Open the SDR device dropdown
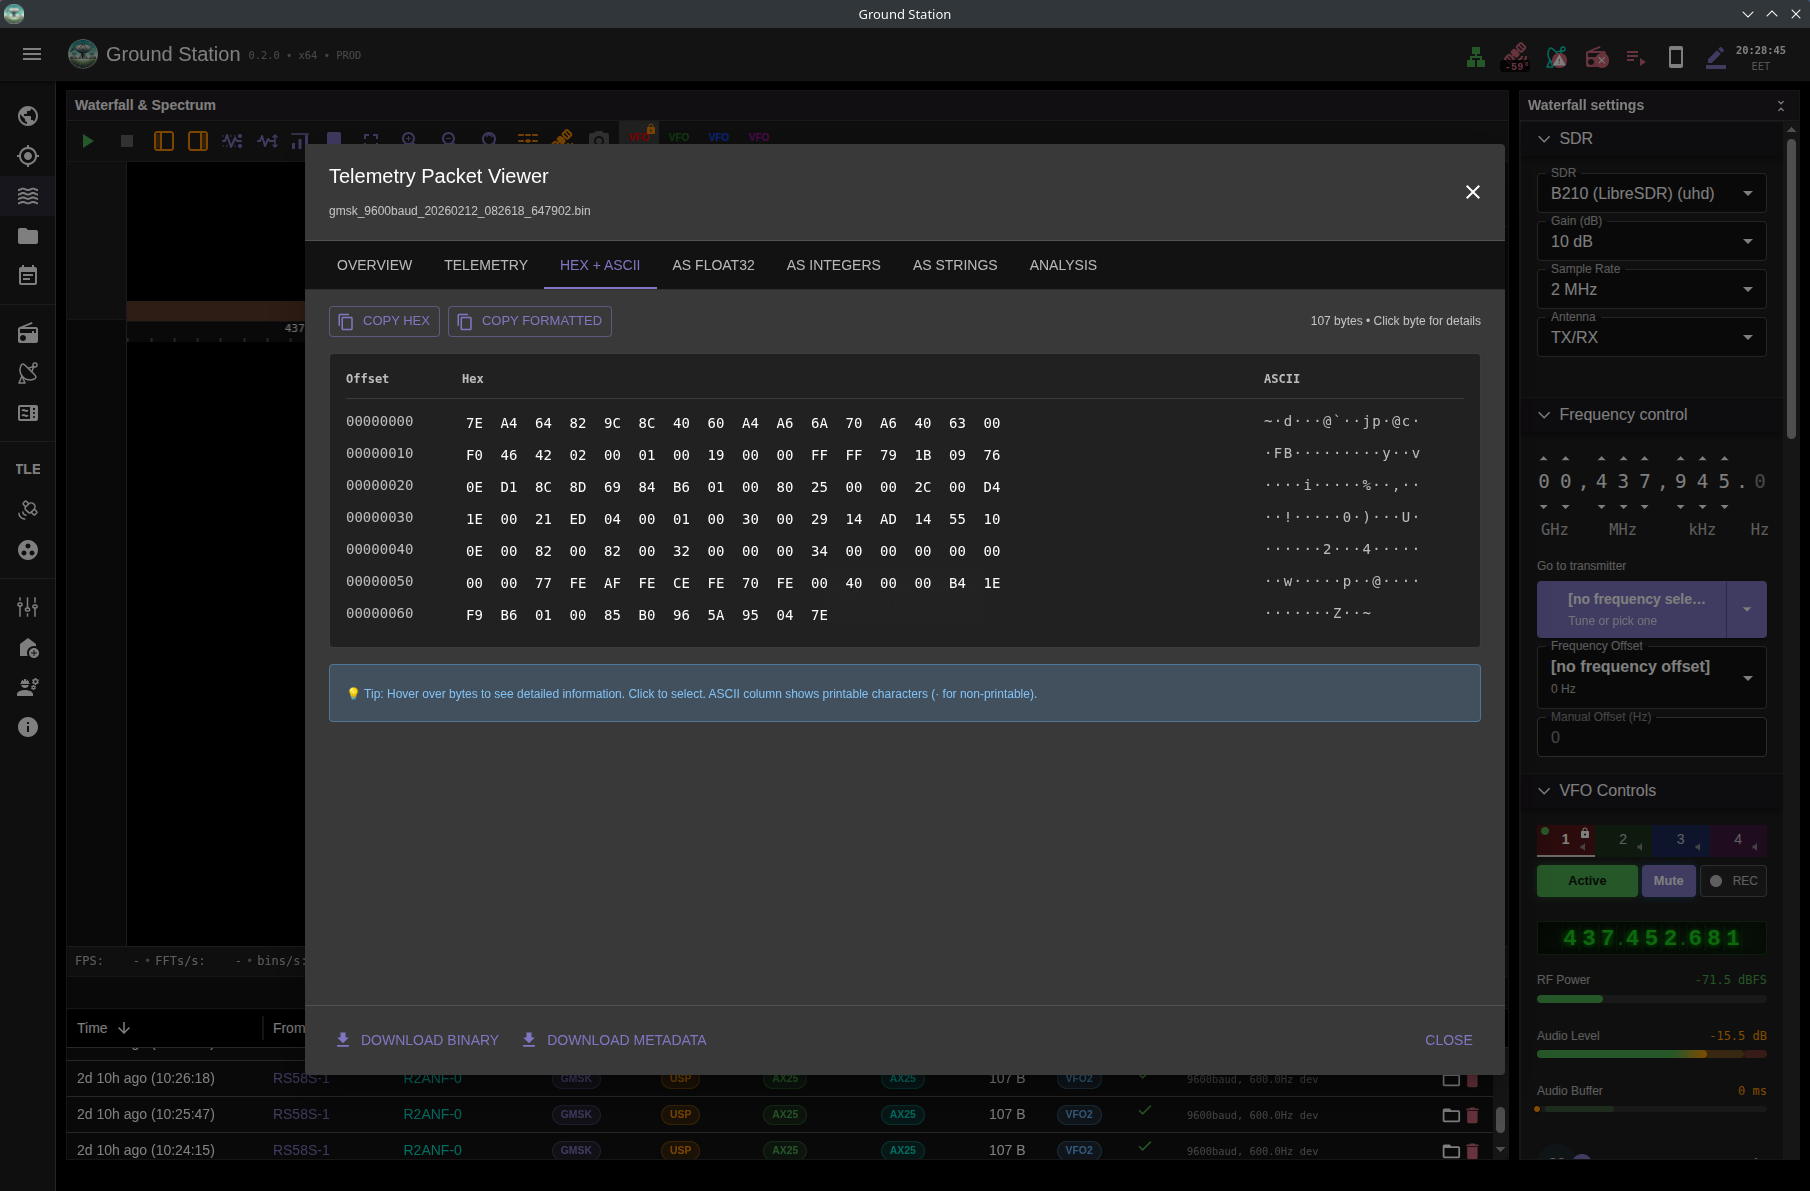 [x=1650, y=193]
